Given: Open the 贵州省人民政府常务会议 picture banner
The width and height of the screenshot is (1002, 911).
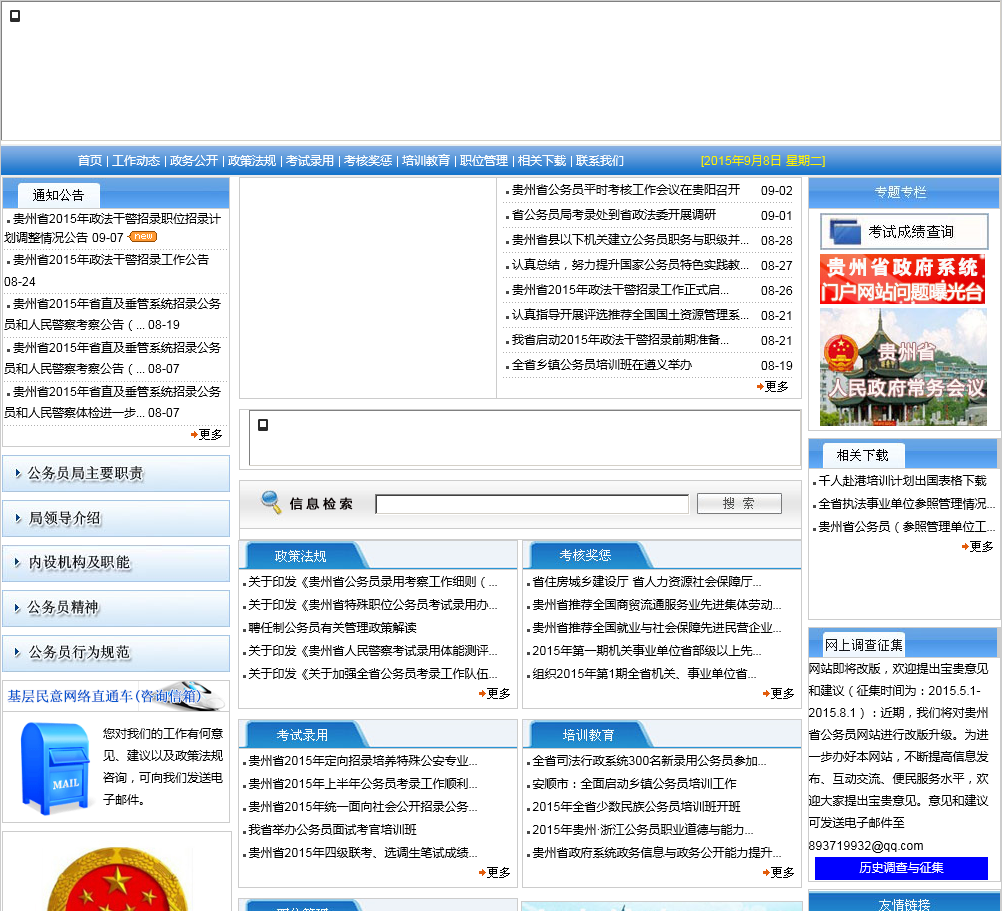Looking at the screenshot, I should (903, 367).
